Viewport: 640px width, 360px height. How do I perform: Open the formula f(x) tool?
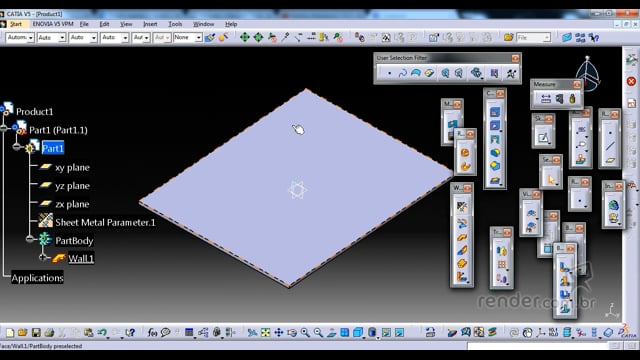[x=152, y=333]
